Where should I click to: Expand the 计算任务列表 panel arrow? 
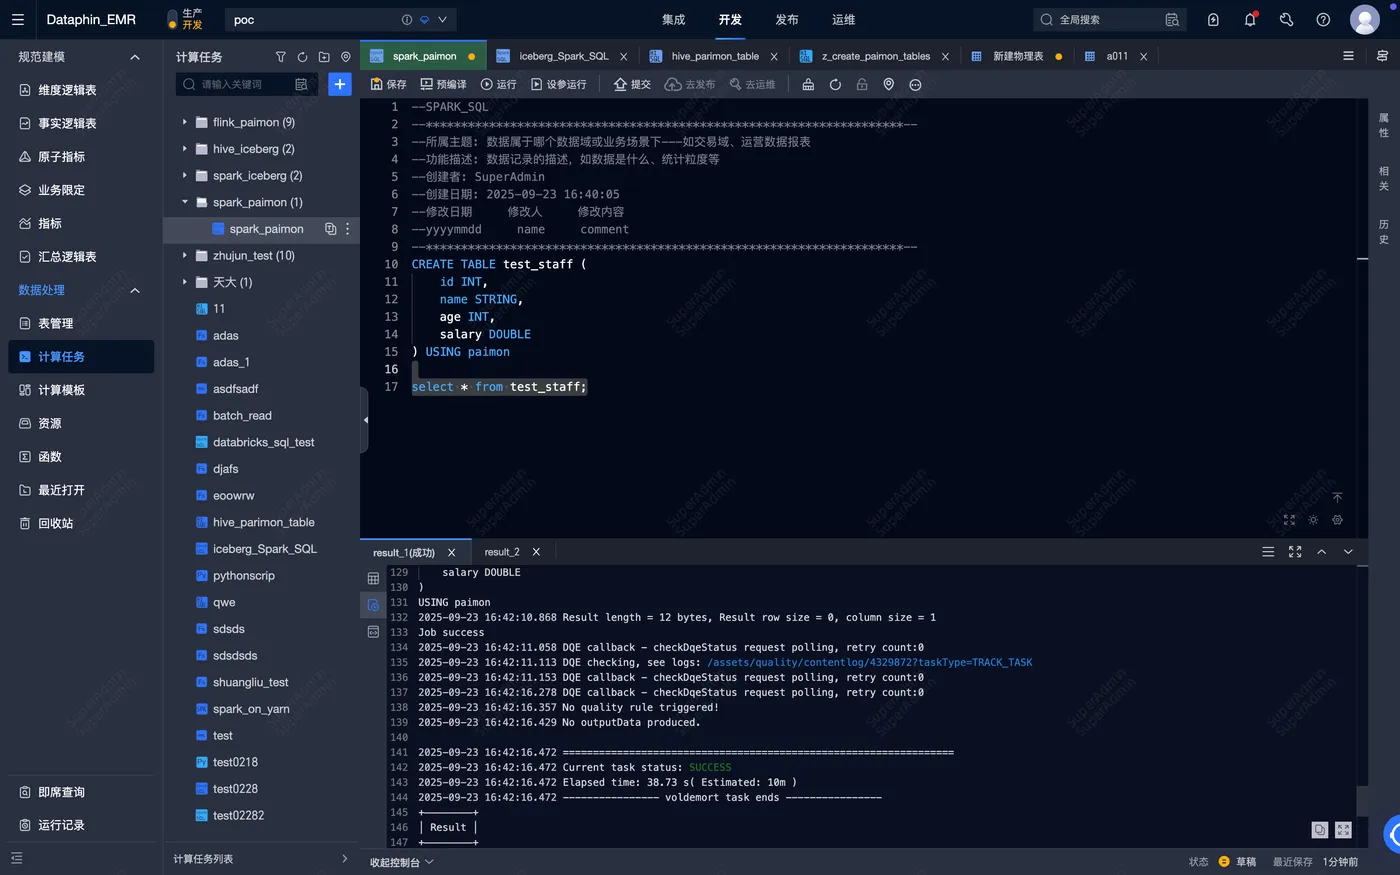click(345, 859)
